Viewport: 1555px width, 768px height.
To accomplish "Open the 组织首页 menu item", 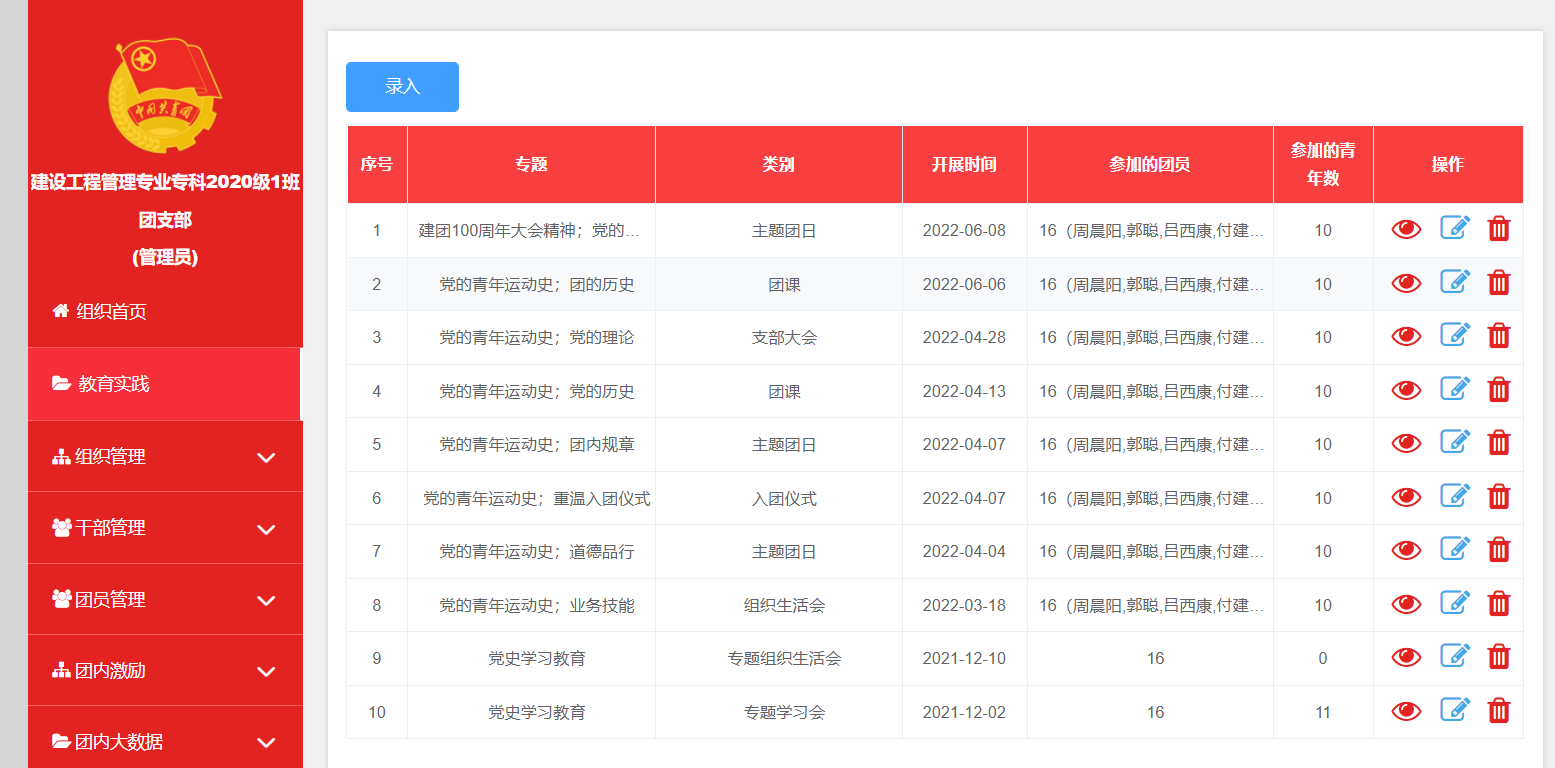I will [112, 312].
